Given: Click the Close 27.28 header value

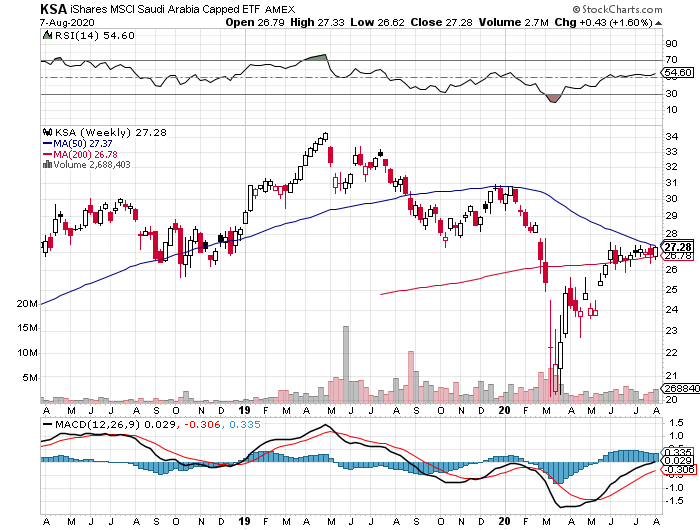Looking at the screenshot, I should point(442,22).
